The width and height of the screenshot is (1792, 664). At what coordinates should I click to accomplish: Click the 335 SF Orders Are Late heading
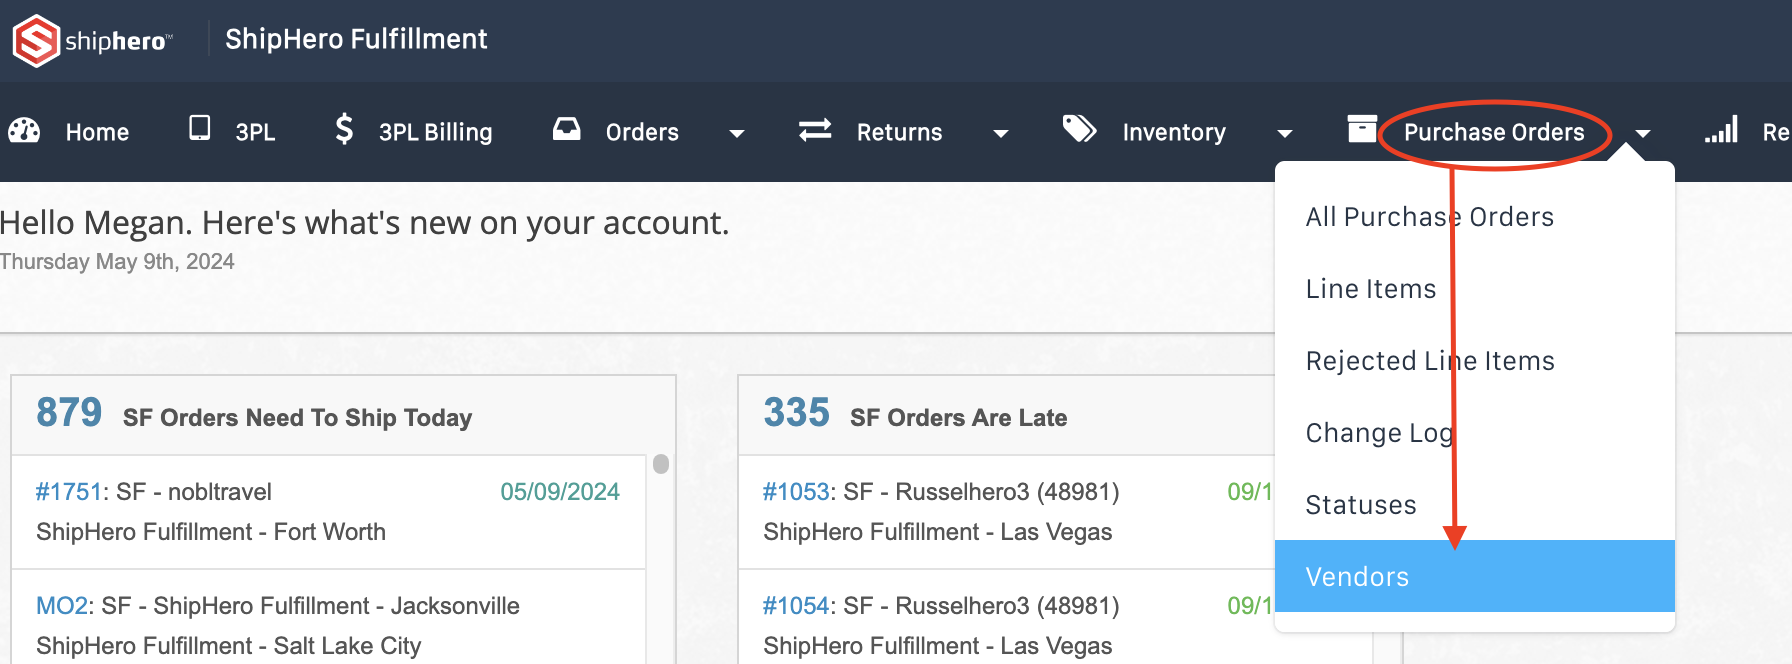coord(915,414)
